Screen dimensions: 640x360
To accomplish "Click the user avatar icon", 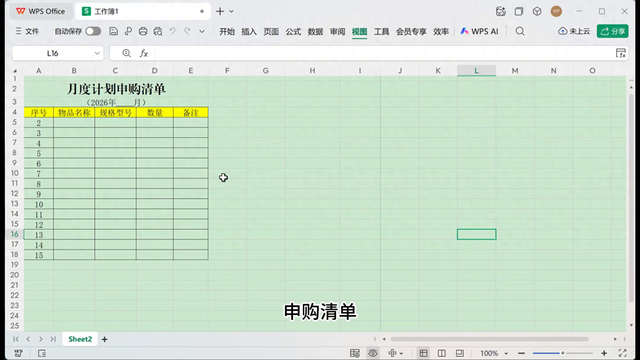I will [556, 11].
